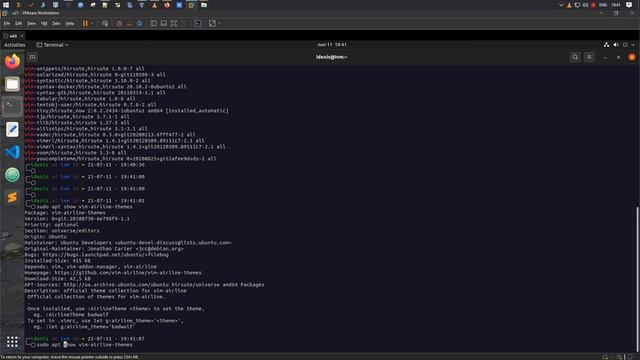The image size is (640, 360).
Task: Click the VLC cone in system tray
Action: (569, 5)
